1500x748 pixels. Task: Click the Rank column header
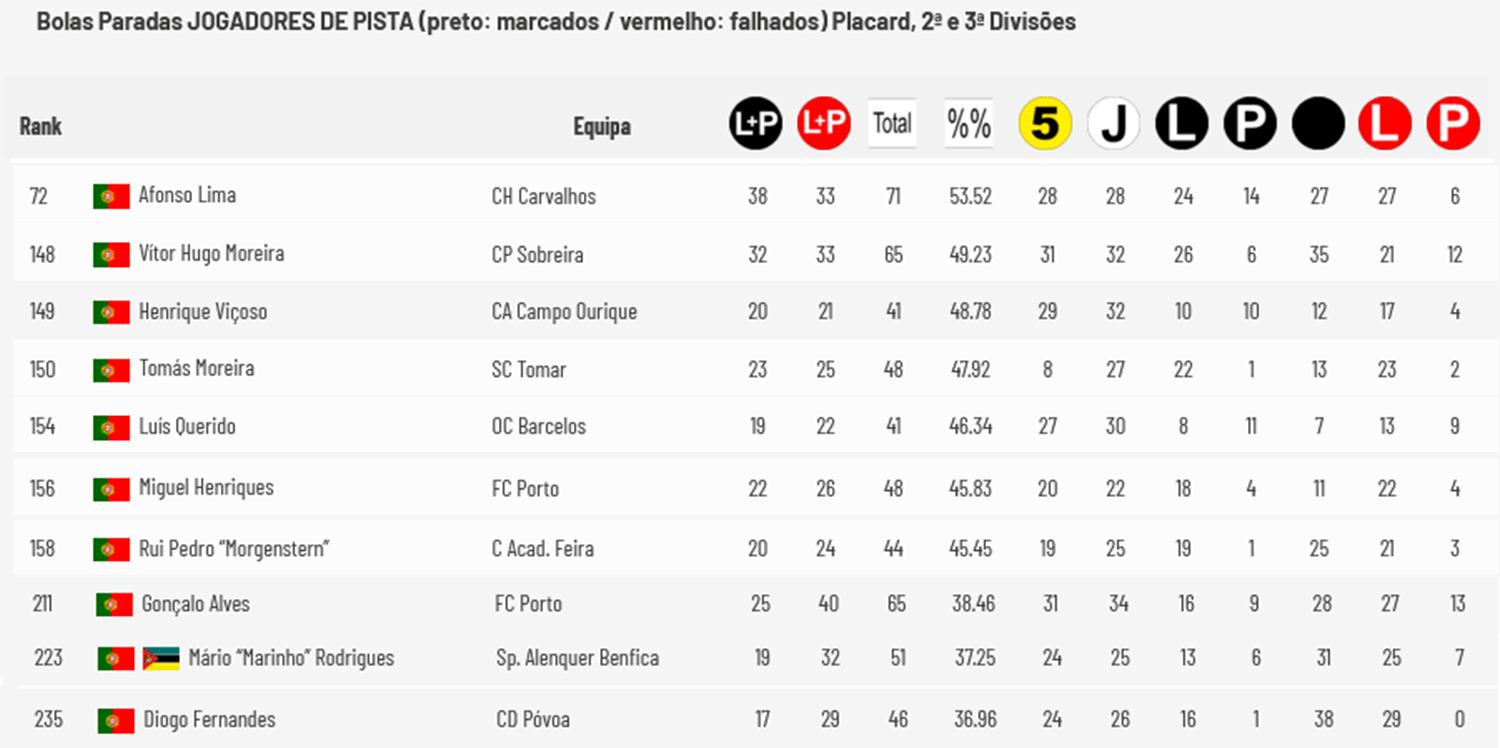[41, 126]
